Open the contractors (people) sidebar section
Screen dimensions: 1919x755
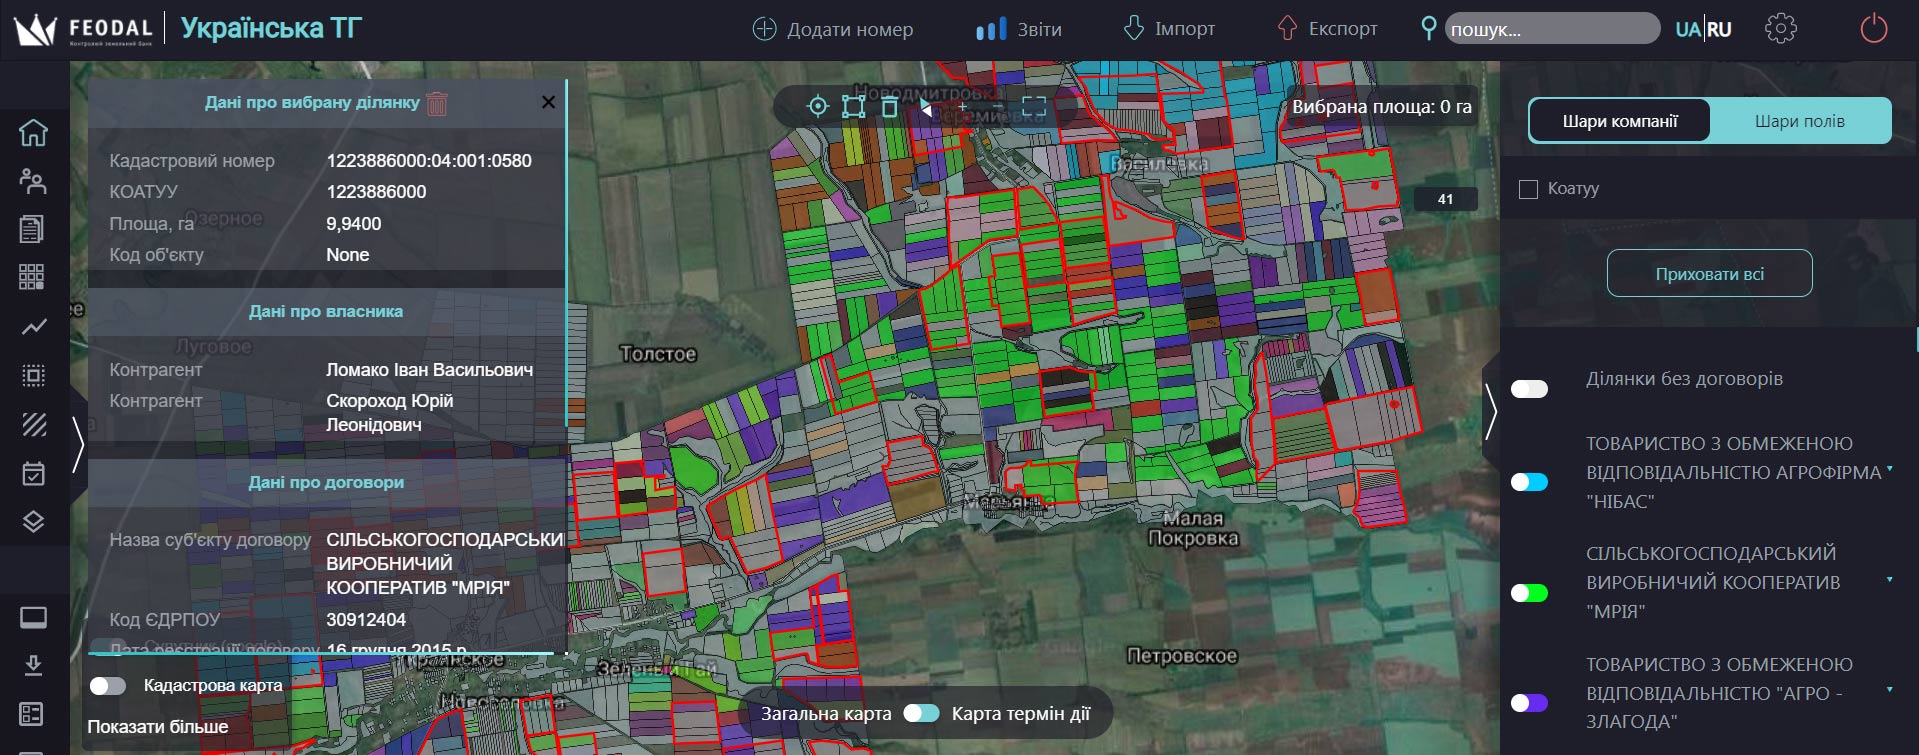click(x=33, y=181)
